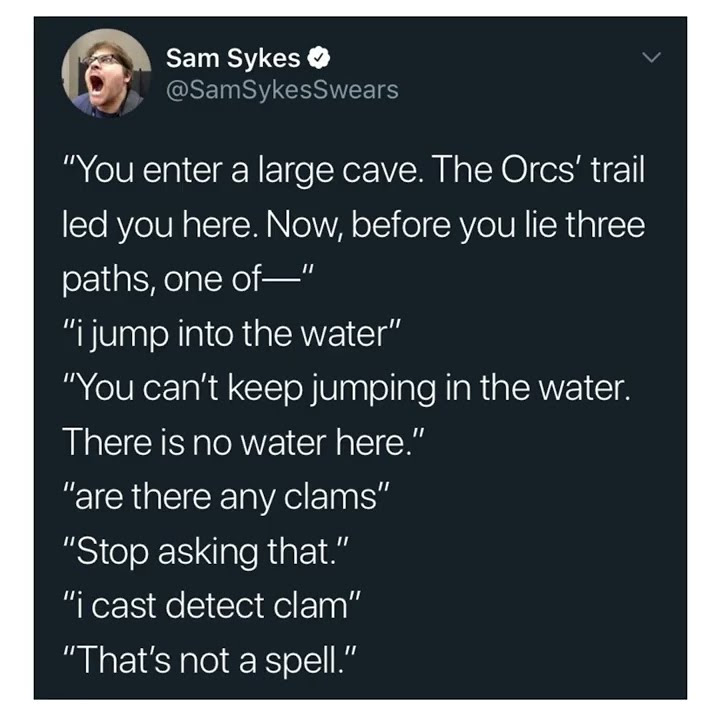Viewport: 720px width, 720px height.
Task: Open Sam Sykes' profile picture
Action: [107, 73]
